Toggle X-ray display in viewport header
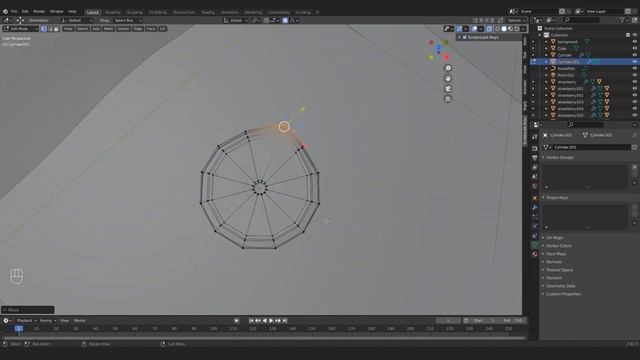Image resolution: width=640 pixels, height=360 pixels. (x=489, y=29)
